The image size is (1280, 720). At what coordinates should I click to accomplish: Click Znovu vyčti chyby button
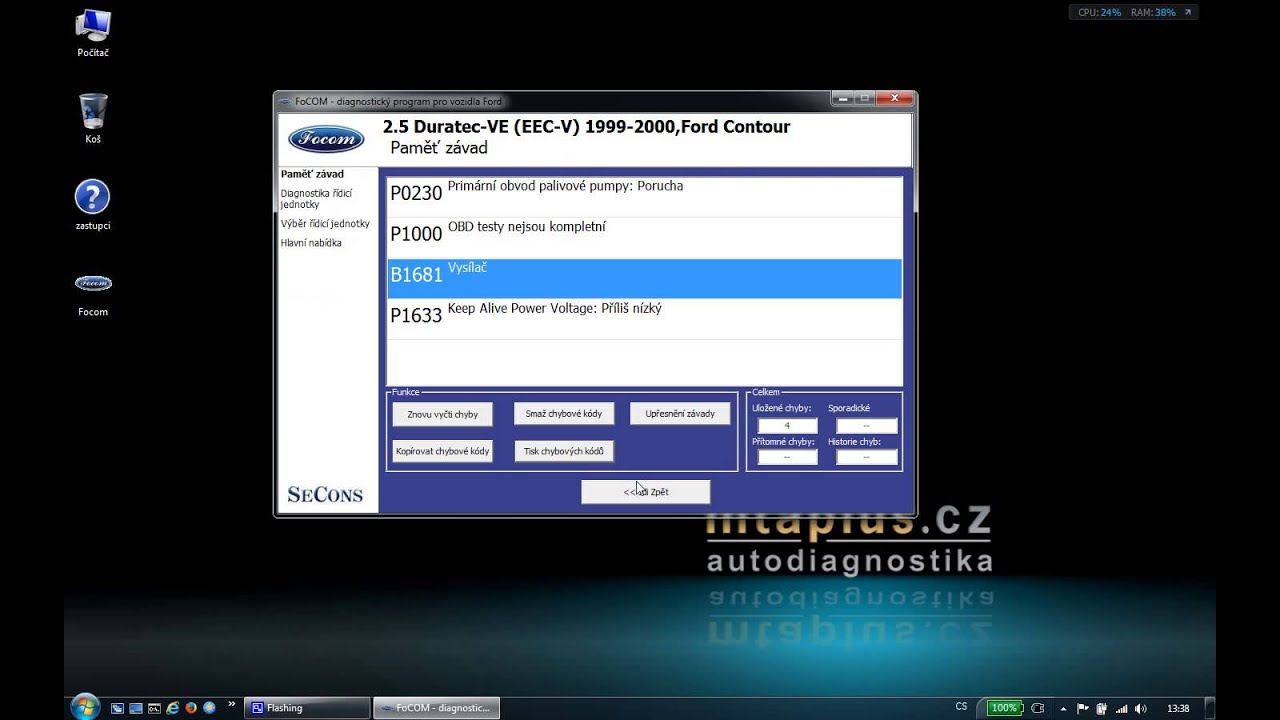(x=443, y=414)
